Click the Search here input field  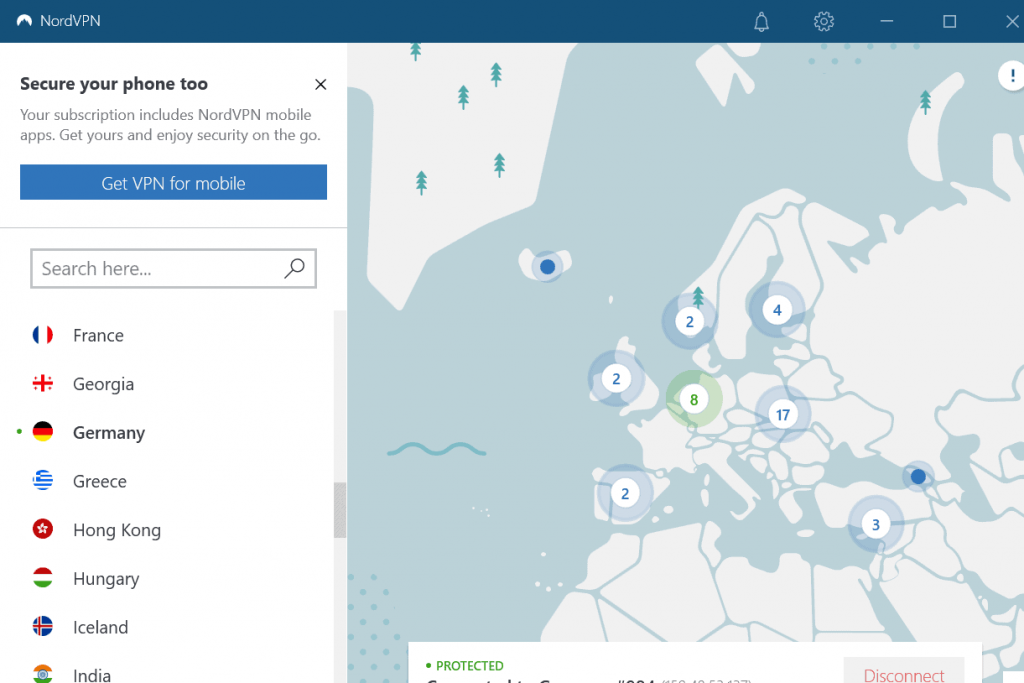pos(150,268)
